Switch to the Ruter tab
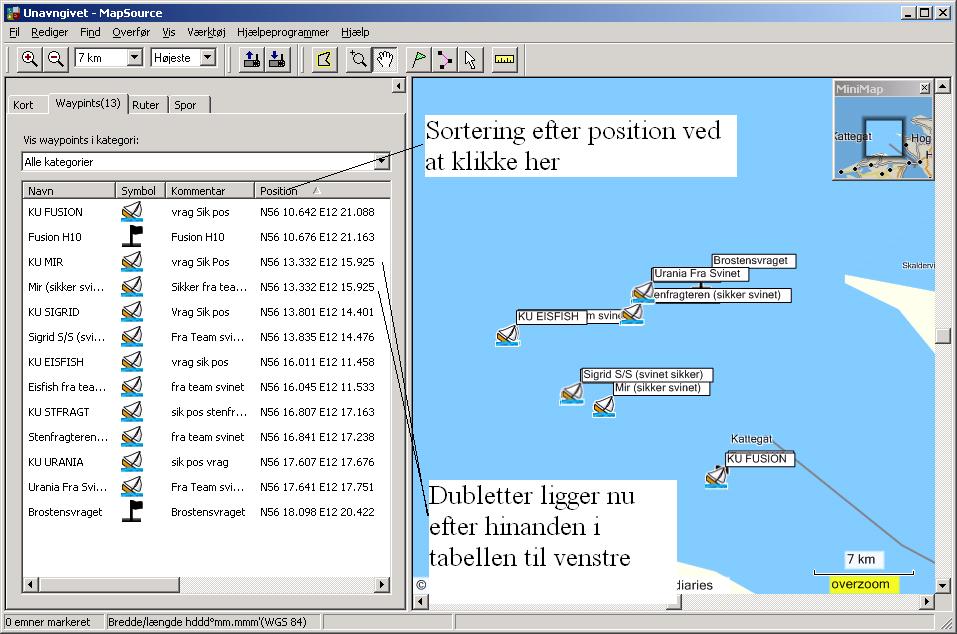Viewport: 957px width, 634px height. pyautogui.click(x=145, y=105)
